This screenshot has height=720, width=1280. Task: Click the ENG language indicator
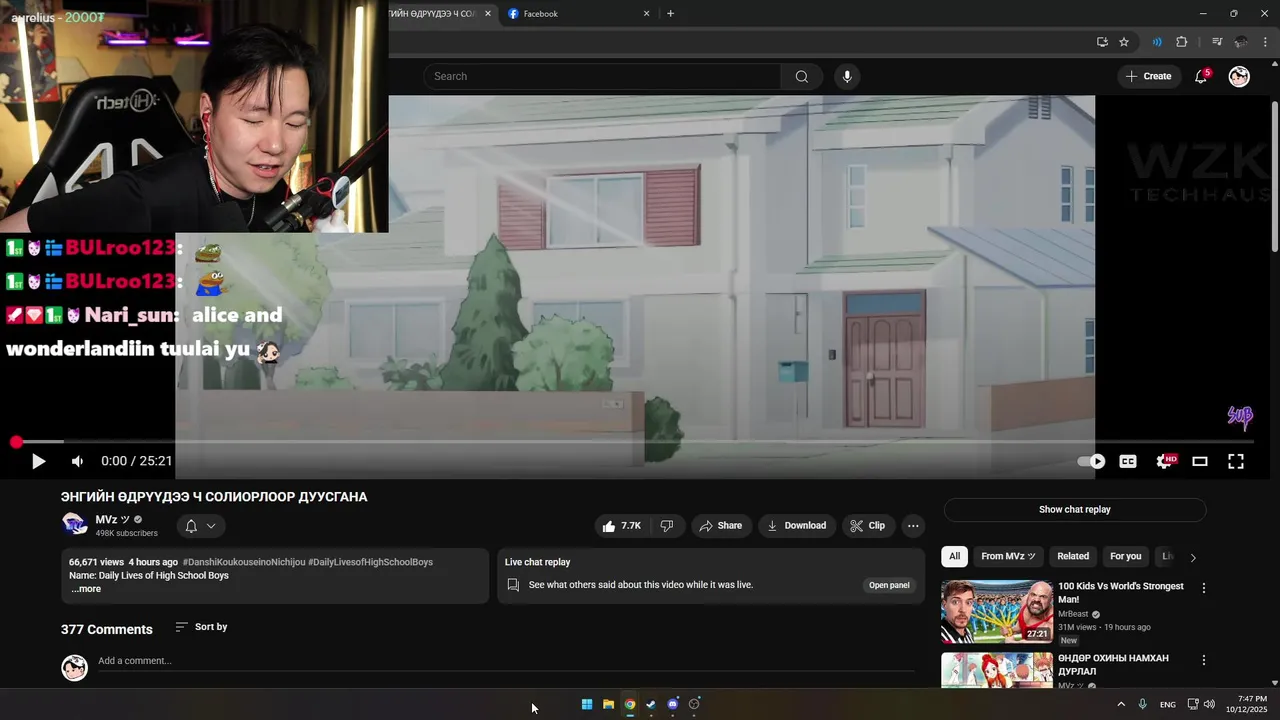(1167, 704)
